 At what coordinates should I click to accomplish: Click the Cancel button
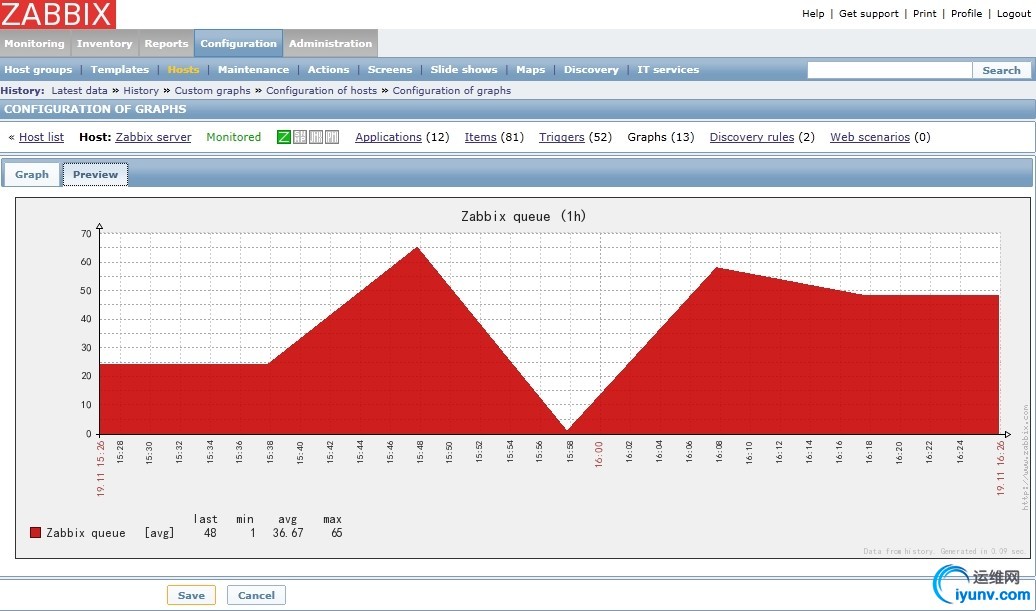coord(256,595)
